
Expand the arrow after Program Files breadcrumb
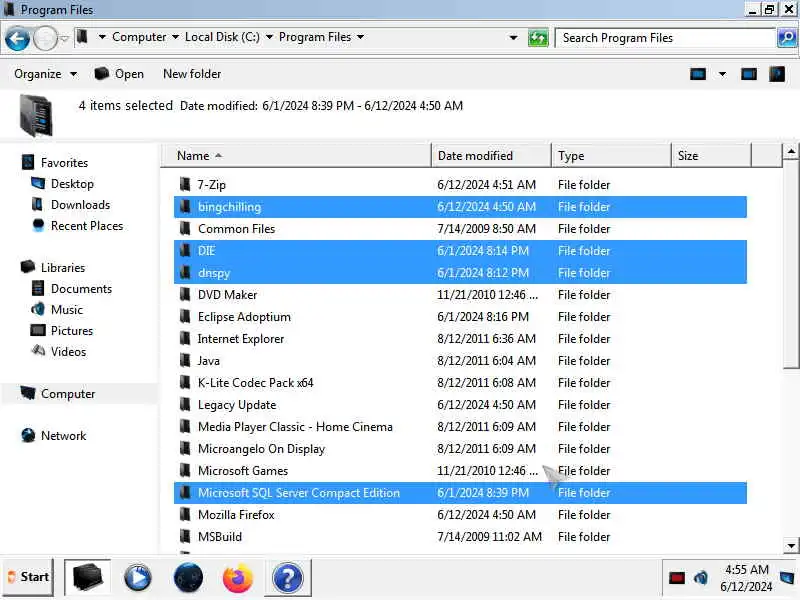[360, 37]
